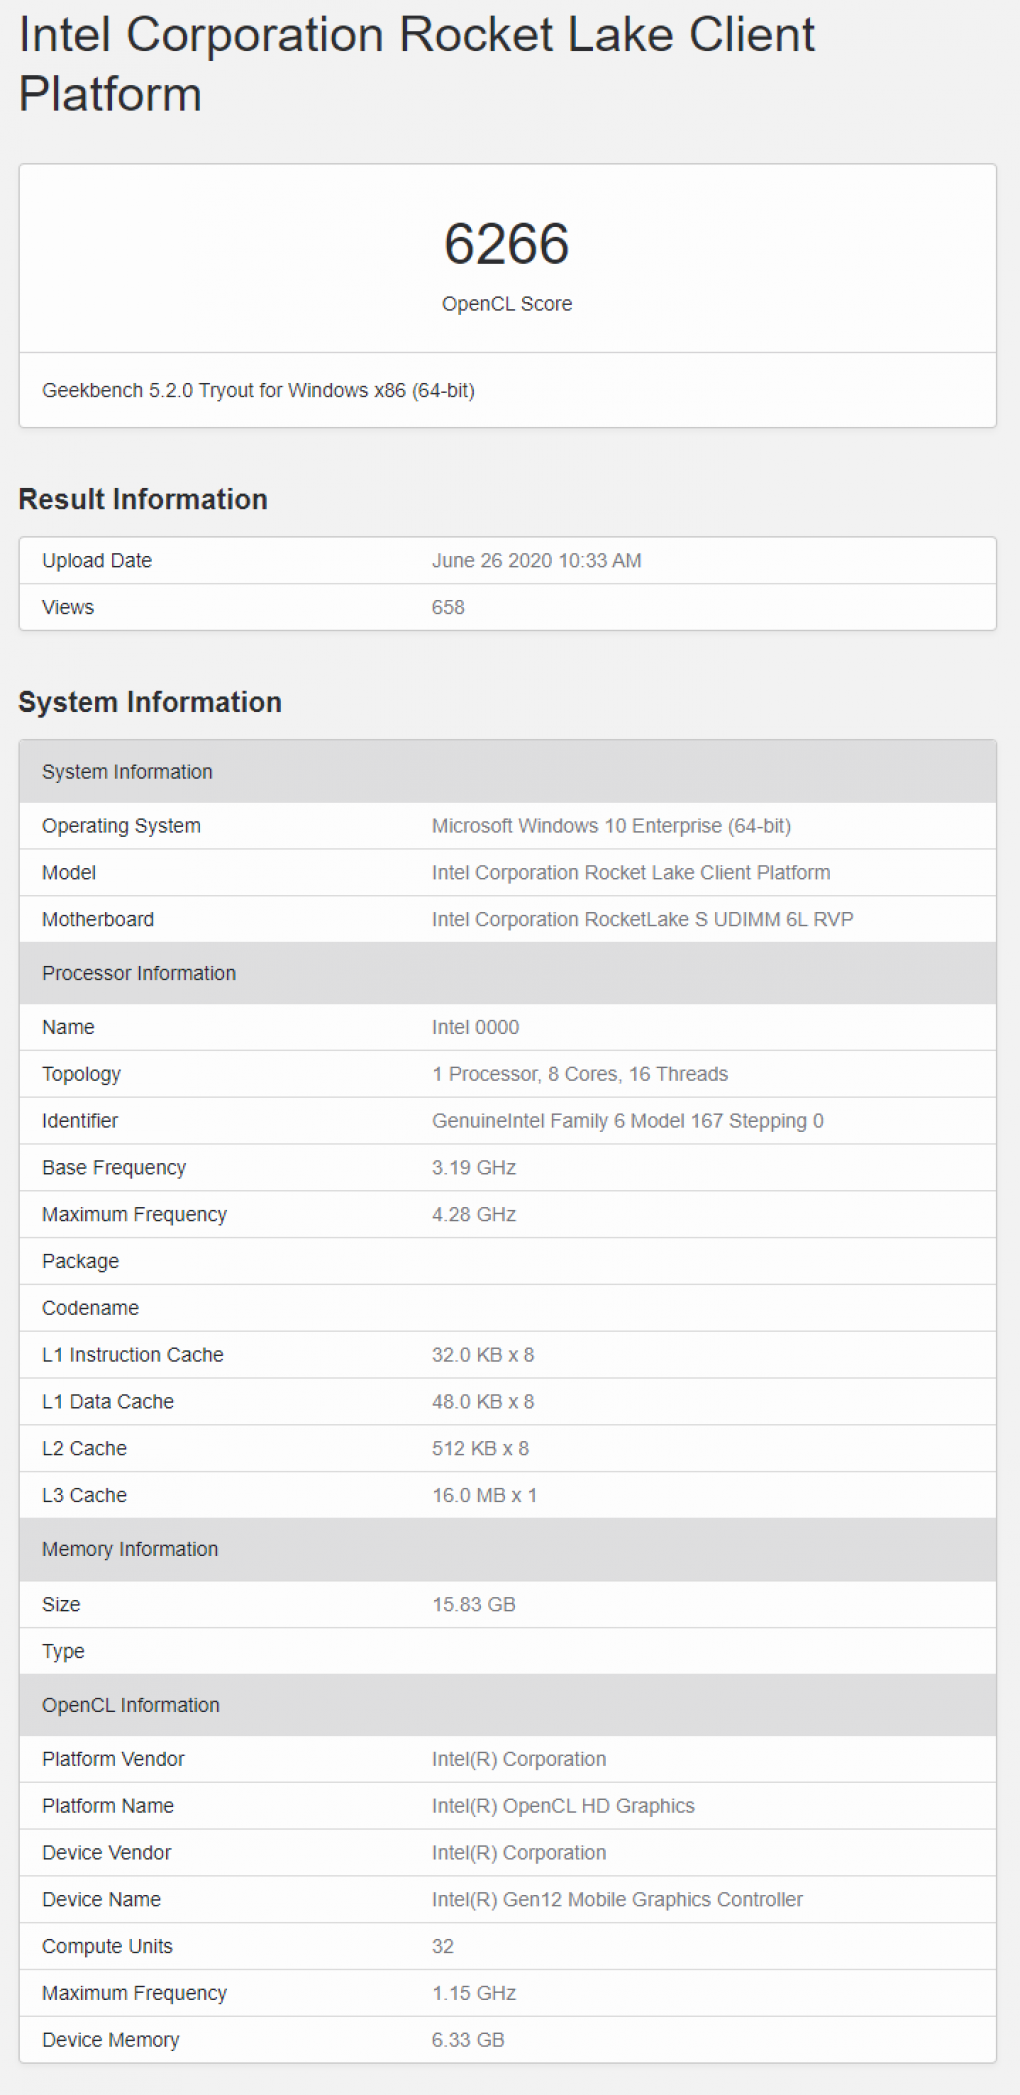1020x2095 pixels.
Task: Click the 'Platform Name' row label
Action: coord(108,1806)
